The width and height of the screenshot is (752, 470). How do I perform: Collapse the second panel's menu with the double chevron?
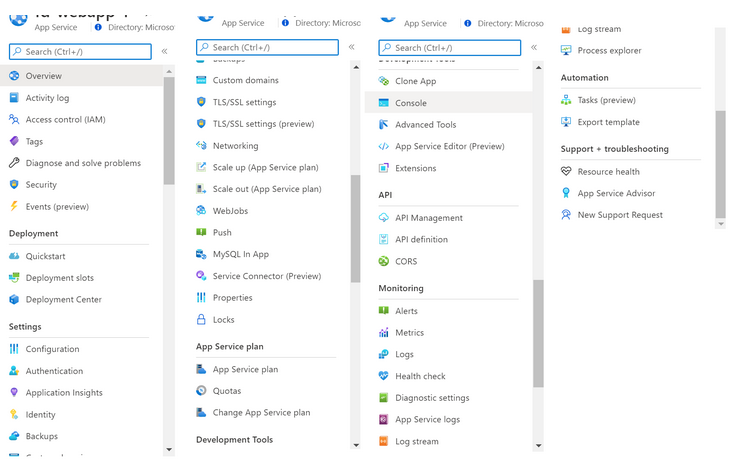(x=352, y=47)
